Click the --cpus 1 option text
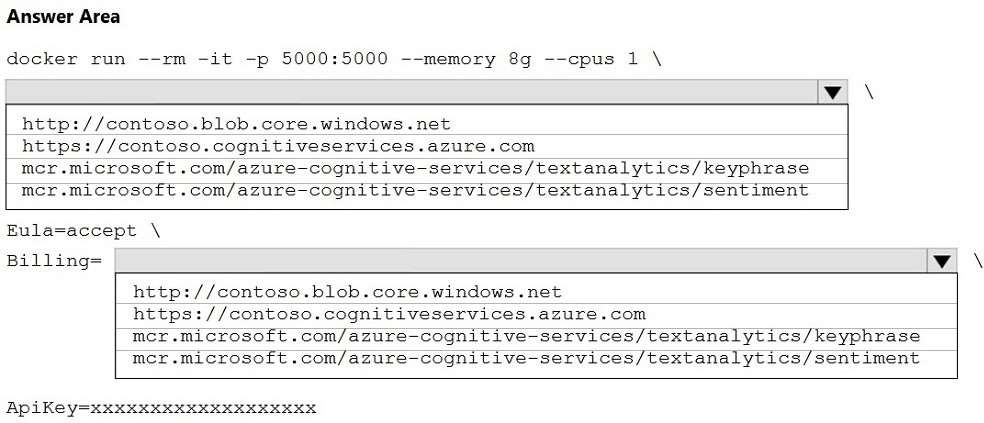This screenshot has height=423, width=984. click(590, 58)
